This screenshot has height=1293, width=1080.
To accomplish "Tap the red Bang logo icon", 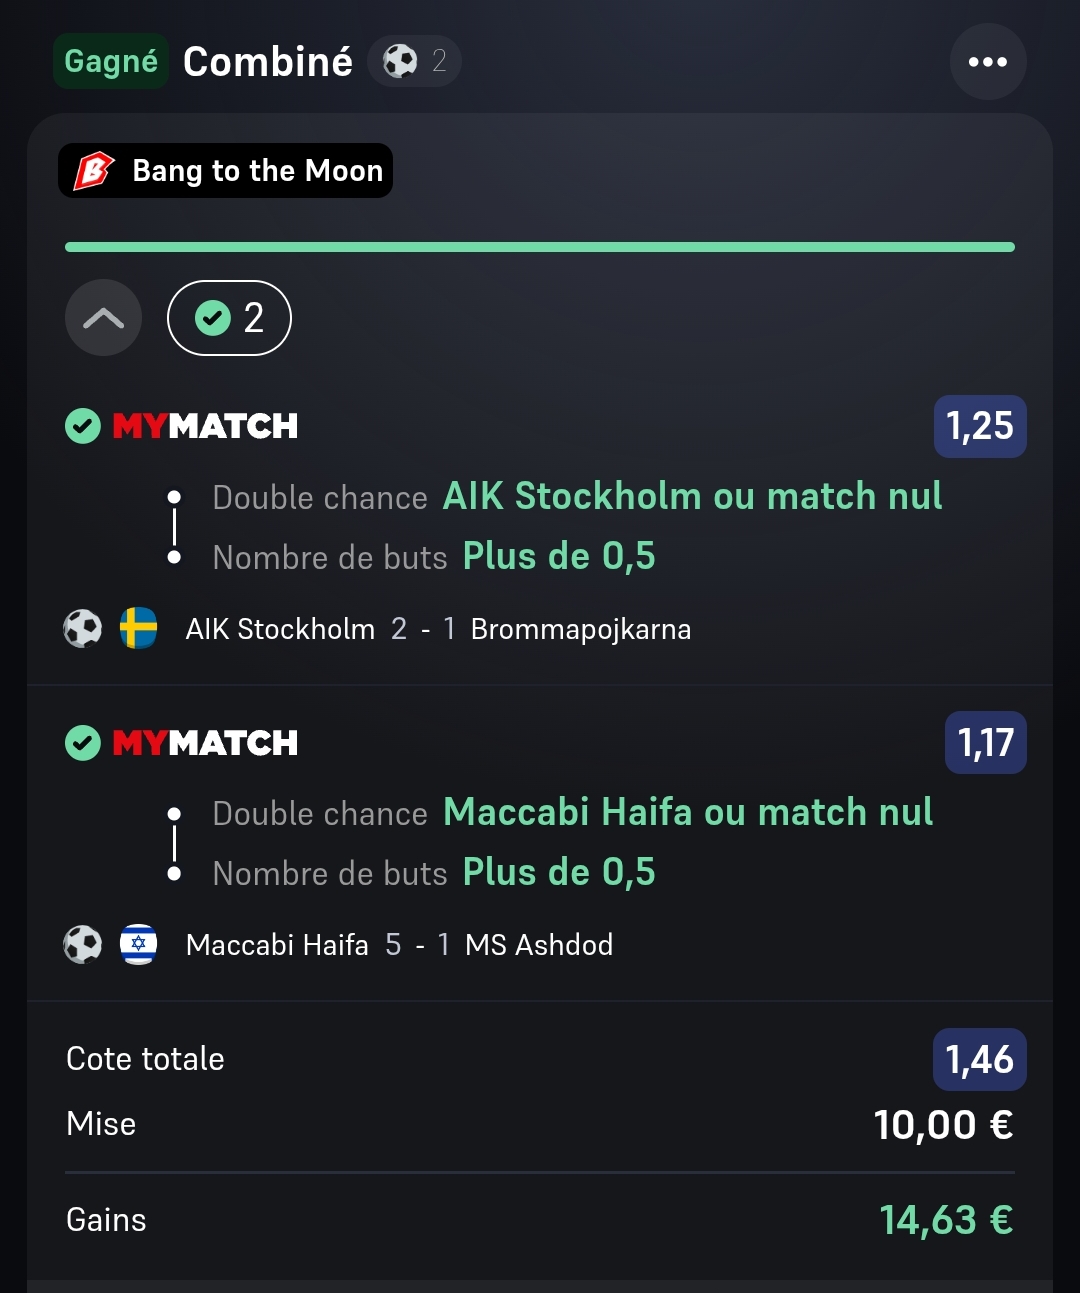I will (x=94, y=171).
